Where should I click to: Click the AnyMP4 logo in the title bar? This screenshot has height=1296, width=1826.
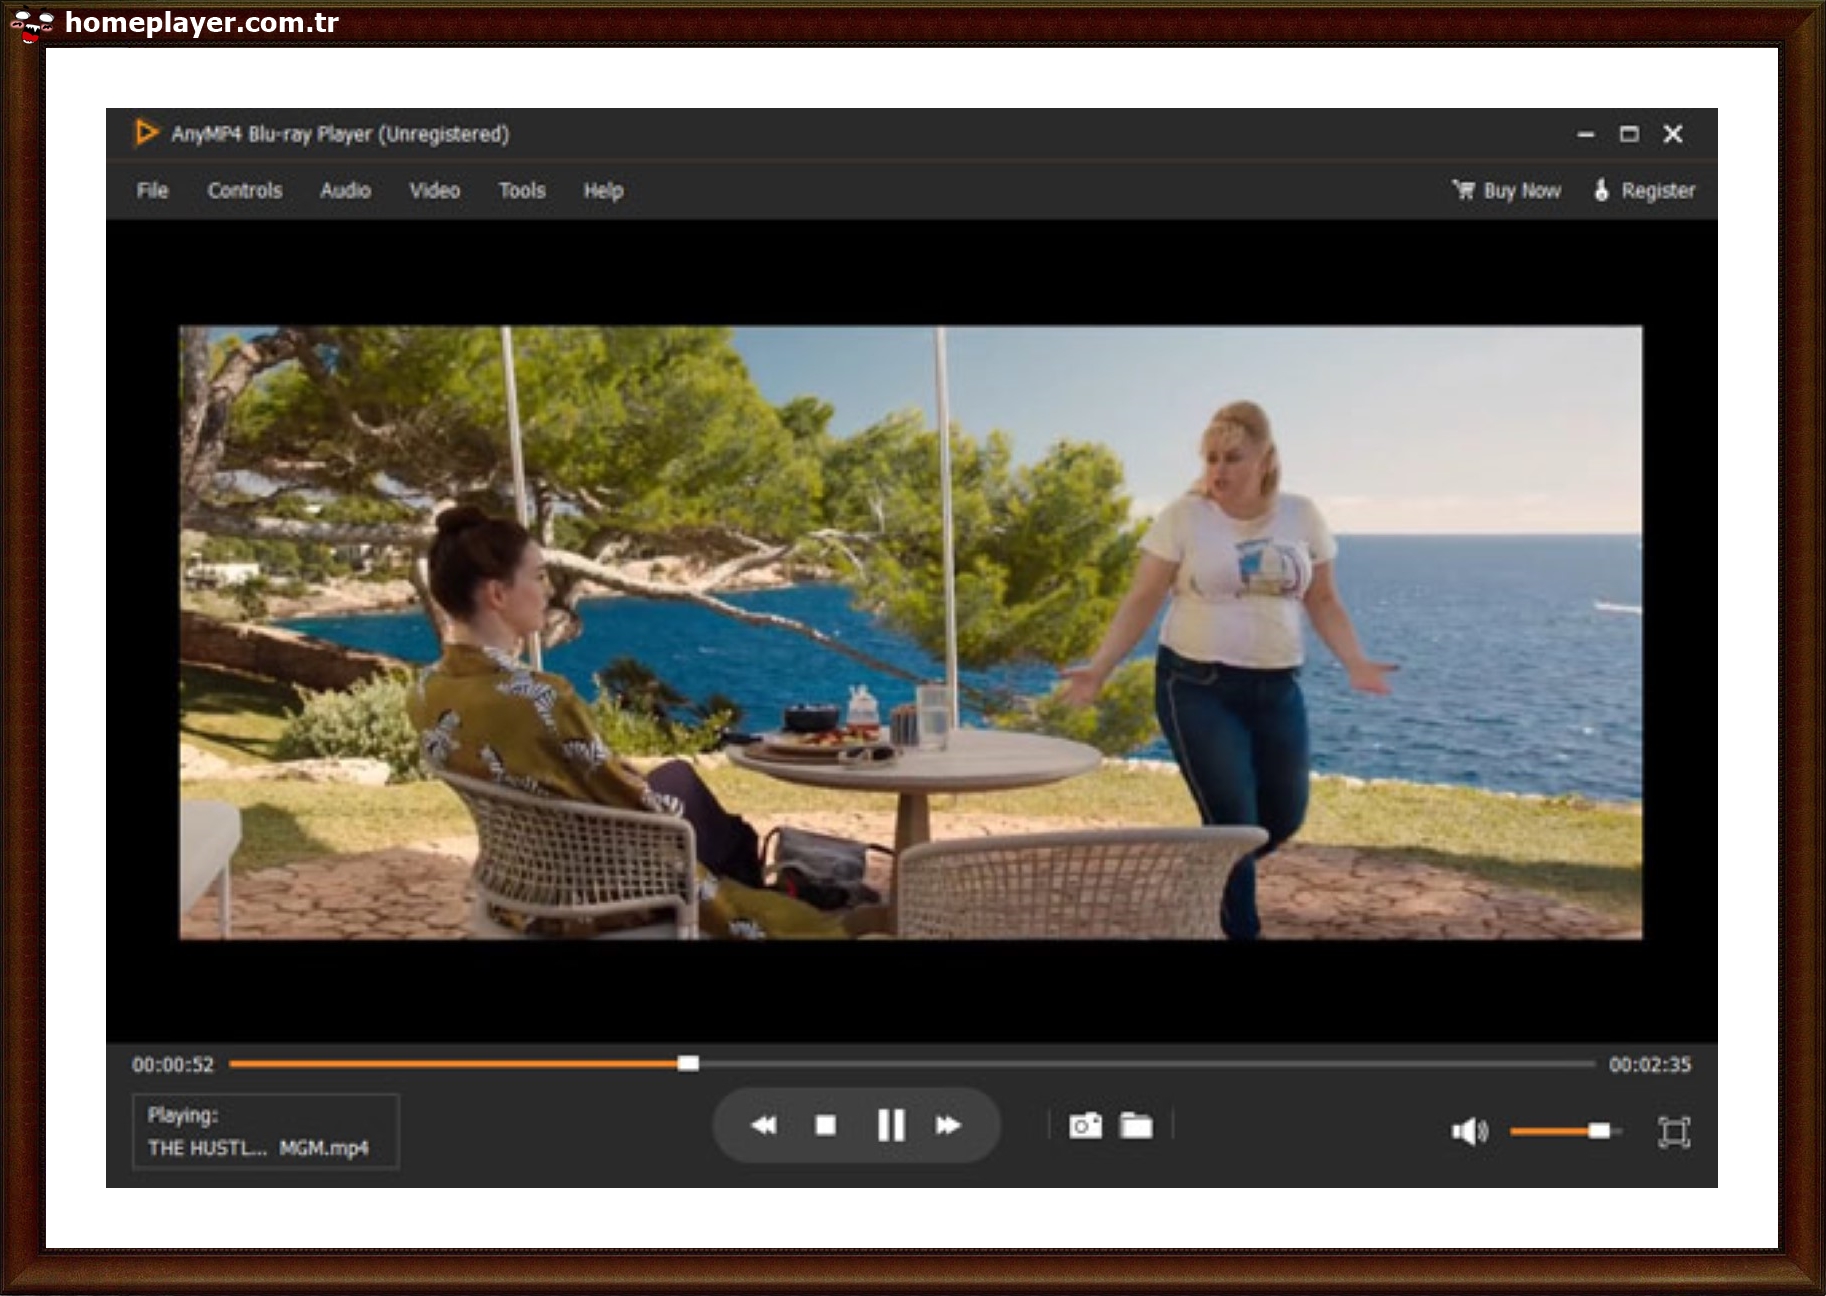click(x=145, y=133)
